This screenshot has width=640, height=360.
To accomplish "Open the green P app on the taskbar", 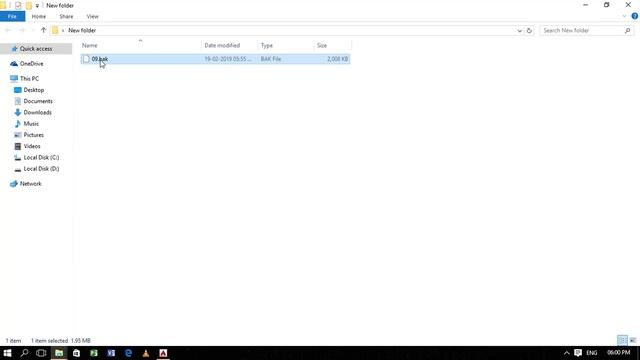I will pos(94,353).
